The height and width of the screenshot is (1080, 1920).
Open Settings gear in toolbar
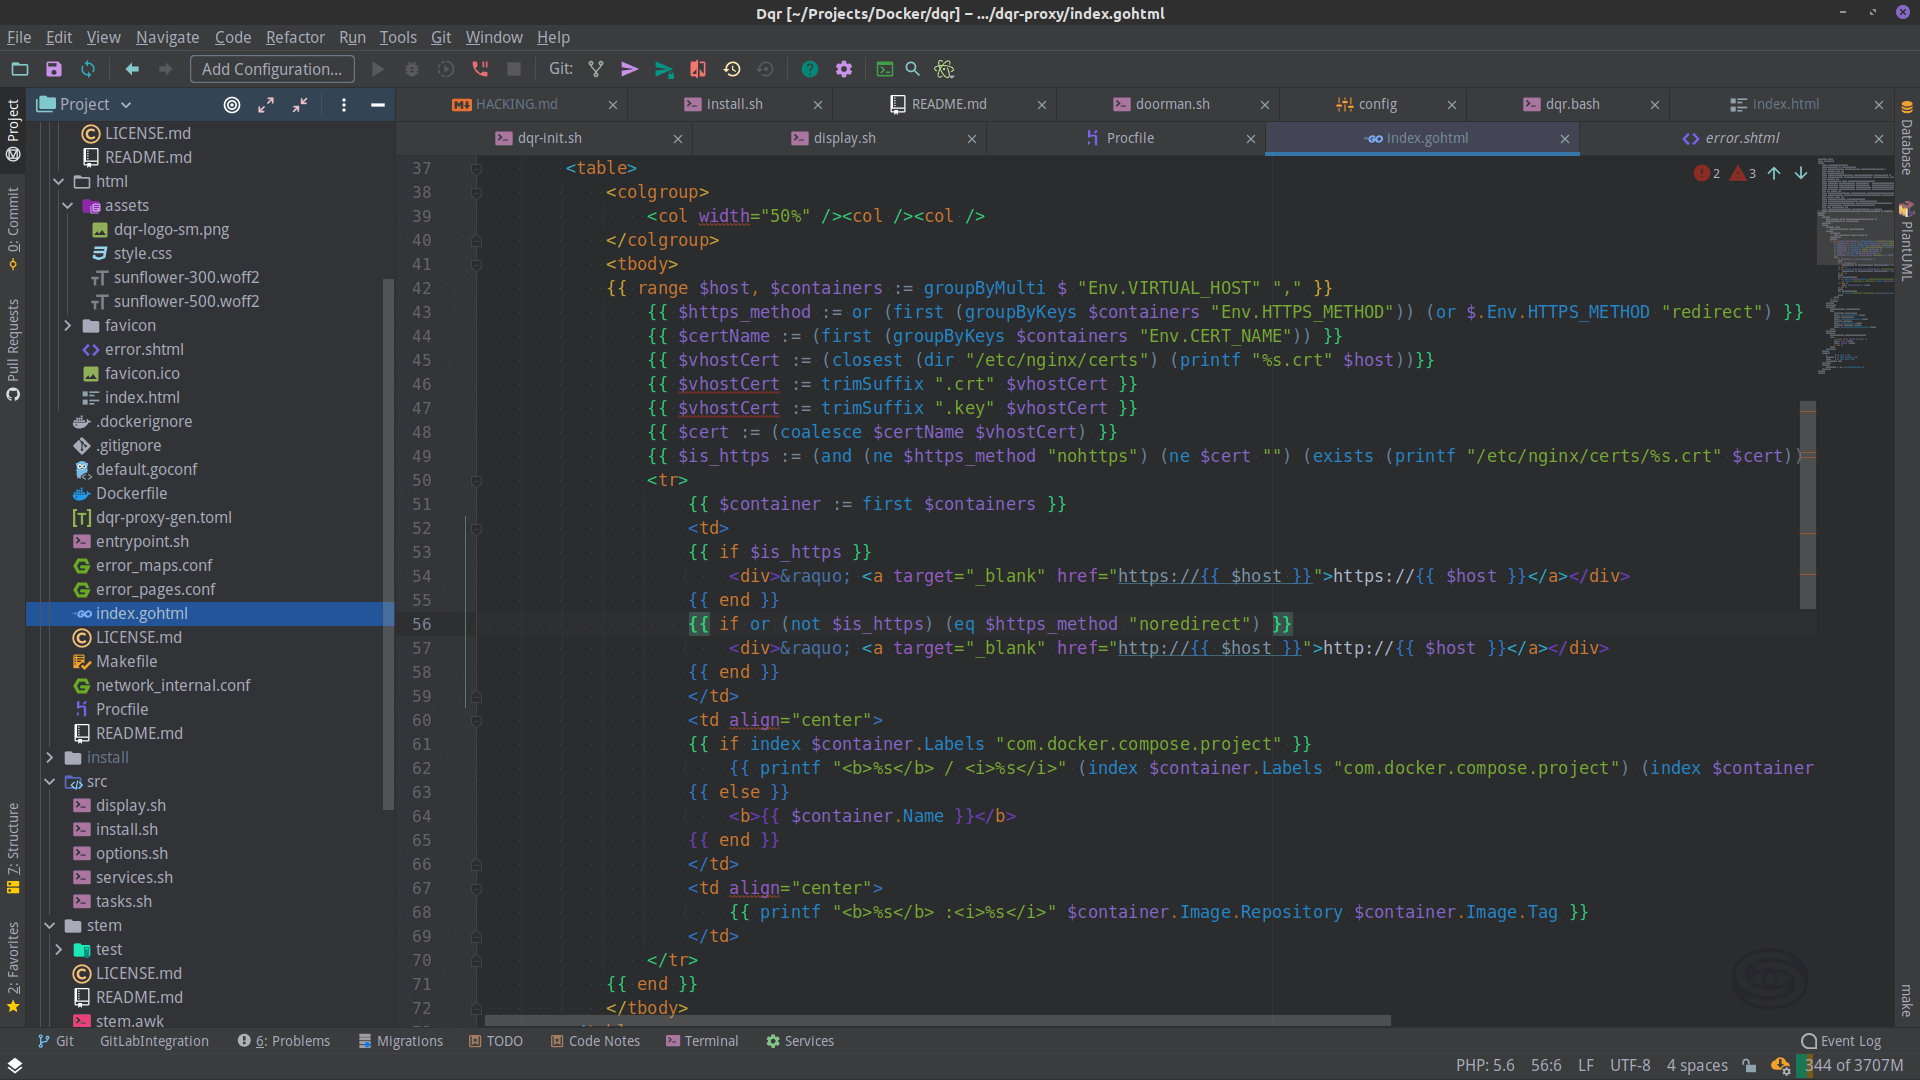point(844,69)
